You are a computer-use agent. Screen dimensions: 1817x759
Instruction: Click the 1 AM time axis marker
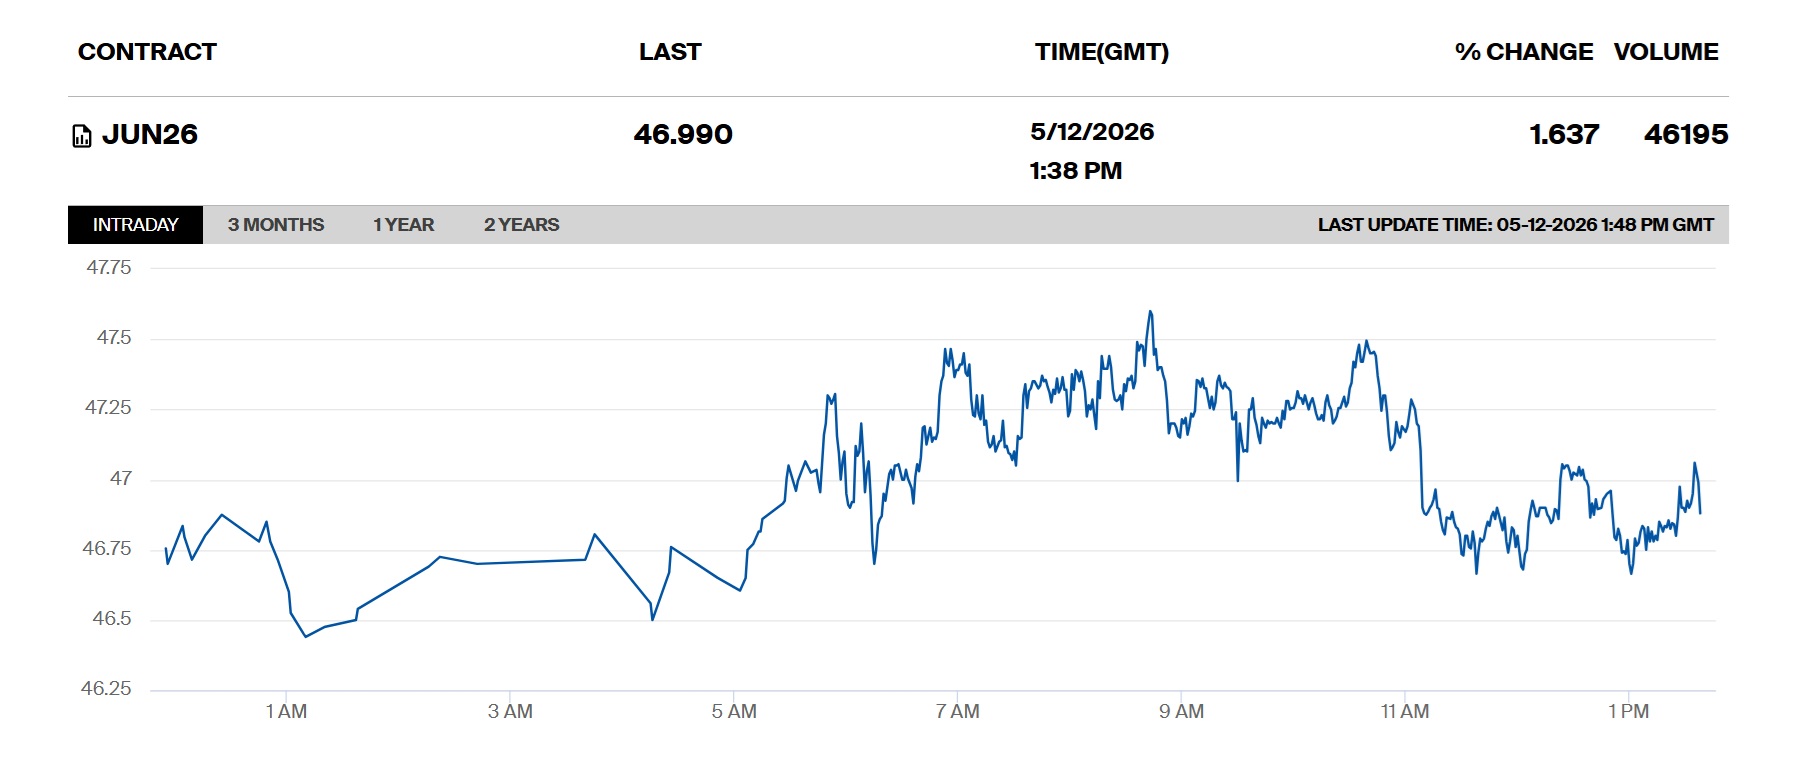286,712
